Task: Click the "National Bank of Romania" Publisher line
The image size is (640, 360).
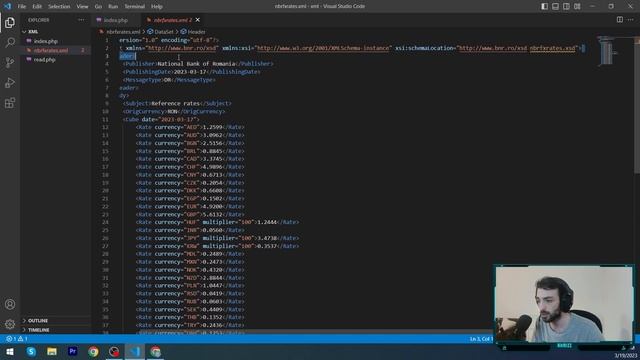Action: click(198, 64)
